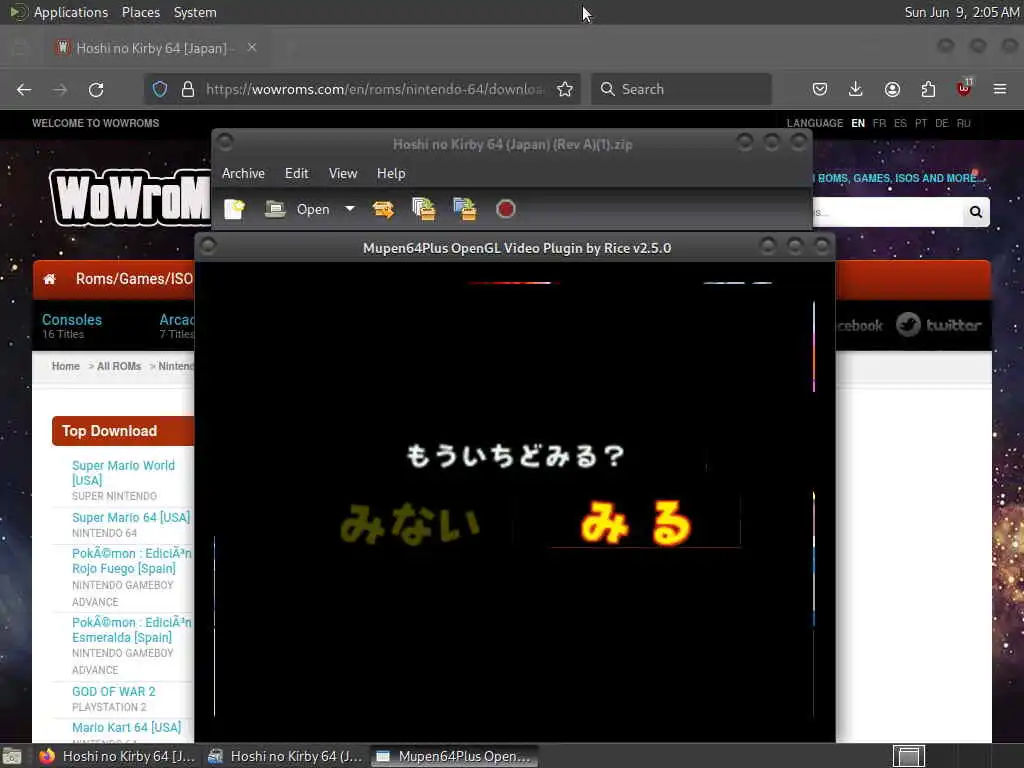Click padlock site info icon

[x=188, y=89]
